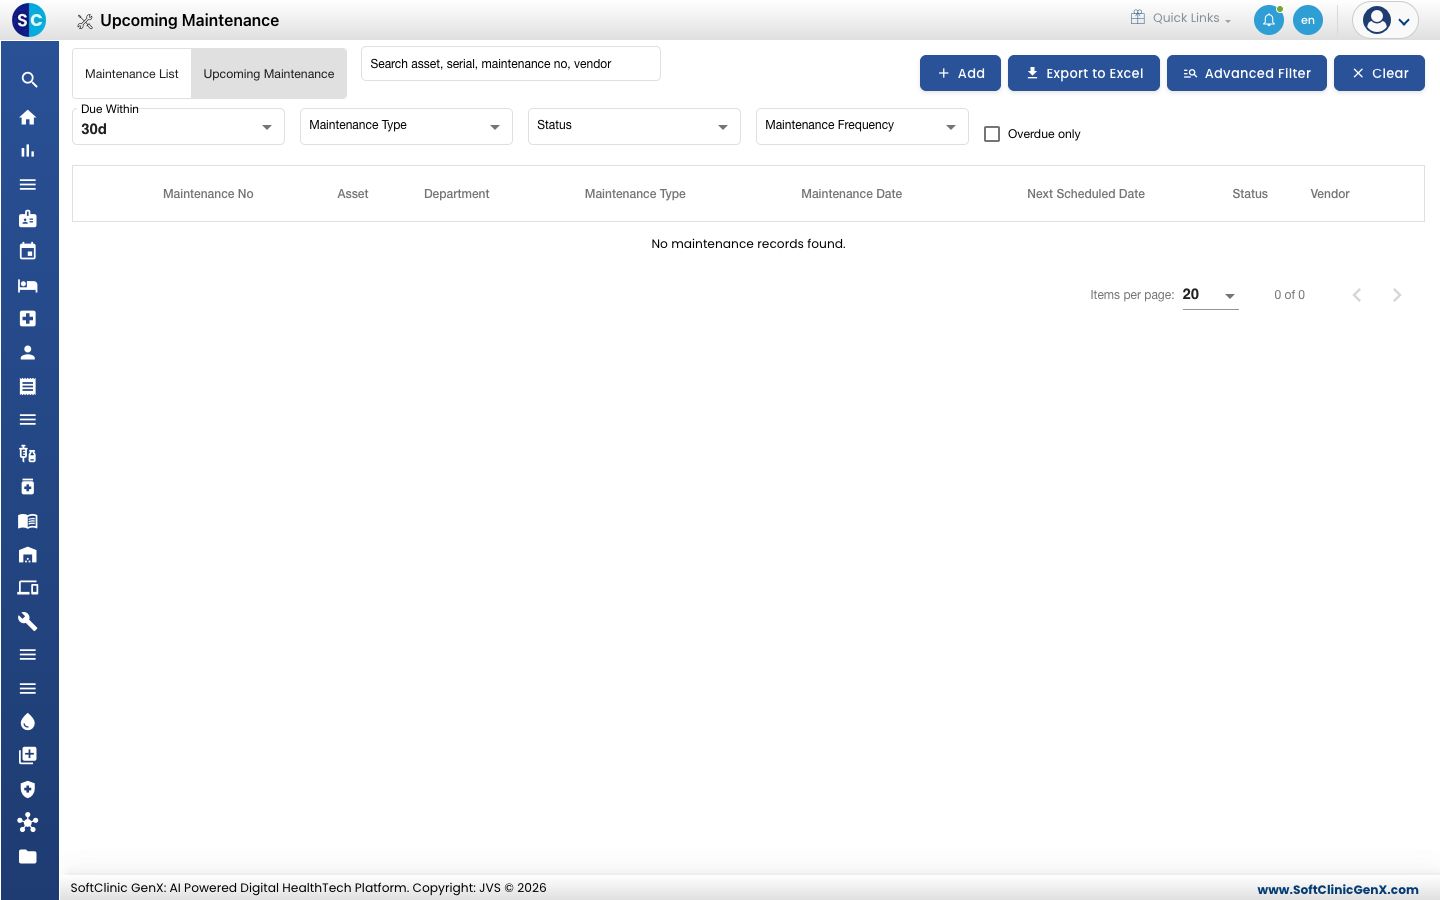Screen dimensions: 1440x900
Task: Open the user profile menu
Action: [x=1386, y=20]
